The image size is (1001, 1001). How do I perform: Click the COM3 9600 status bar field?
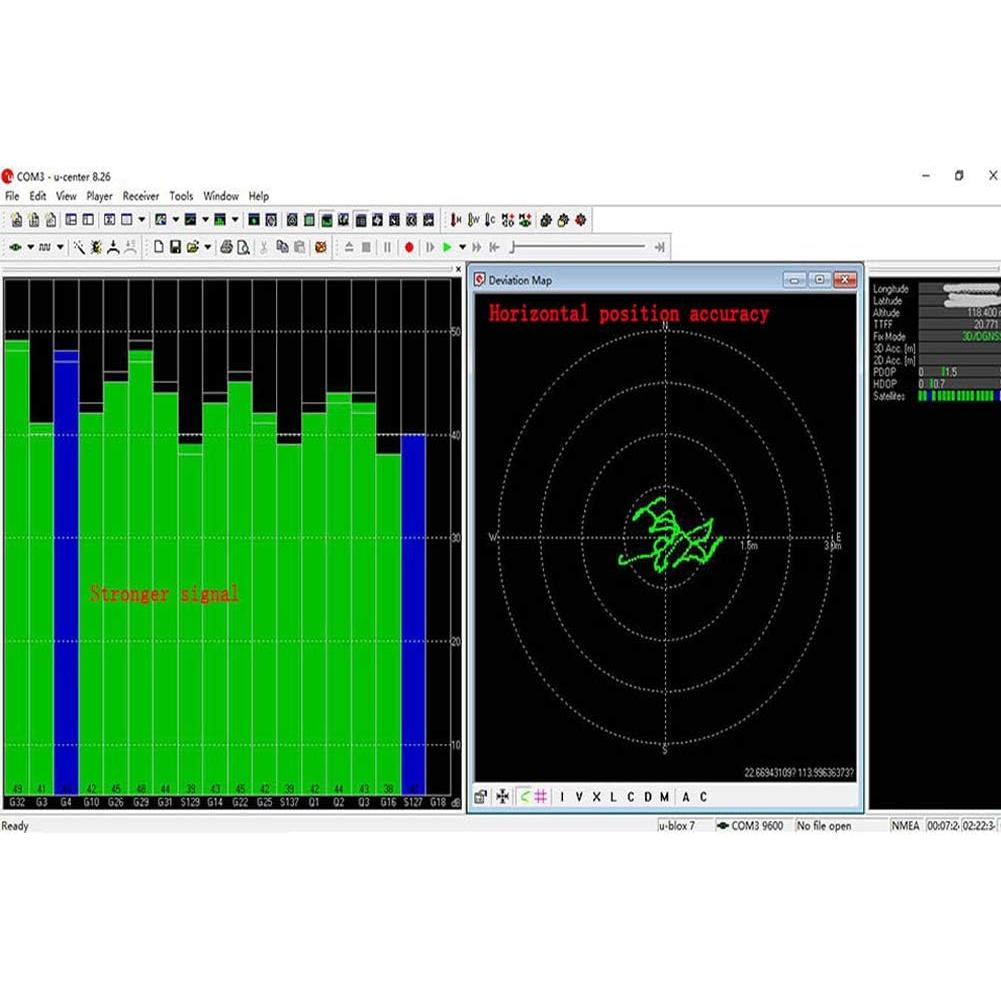(753, 826)
